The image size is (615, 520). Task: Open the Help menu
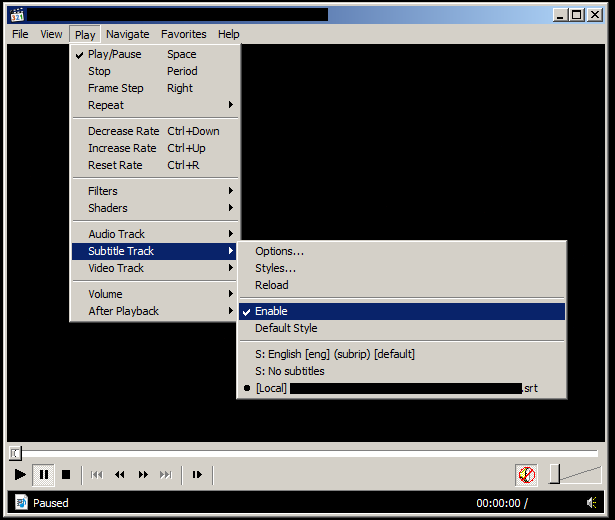pyautogui.click(x=229, y=34)
